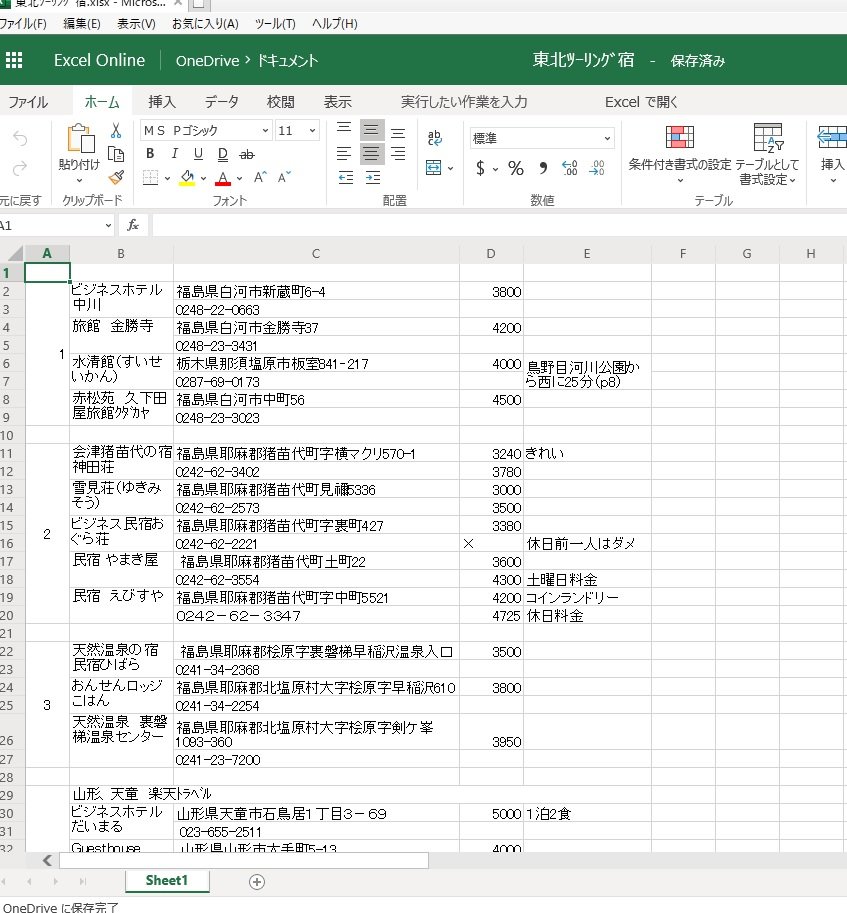This screenshot has width=847, height=913.
Task: Open the font color dropdown arrow
Action: click(x=239, y=178)
